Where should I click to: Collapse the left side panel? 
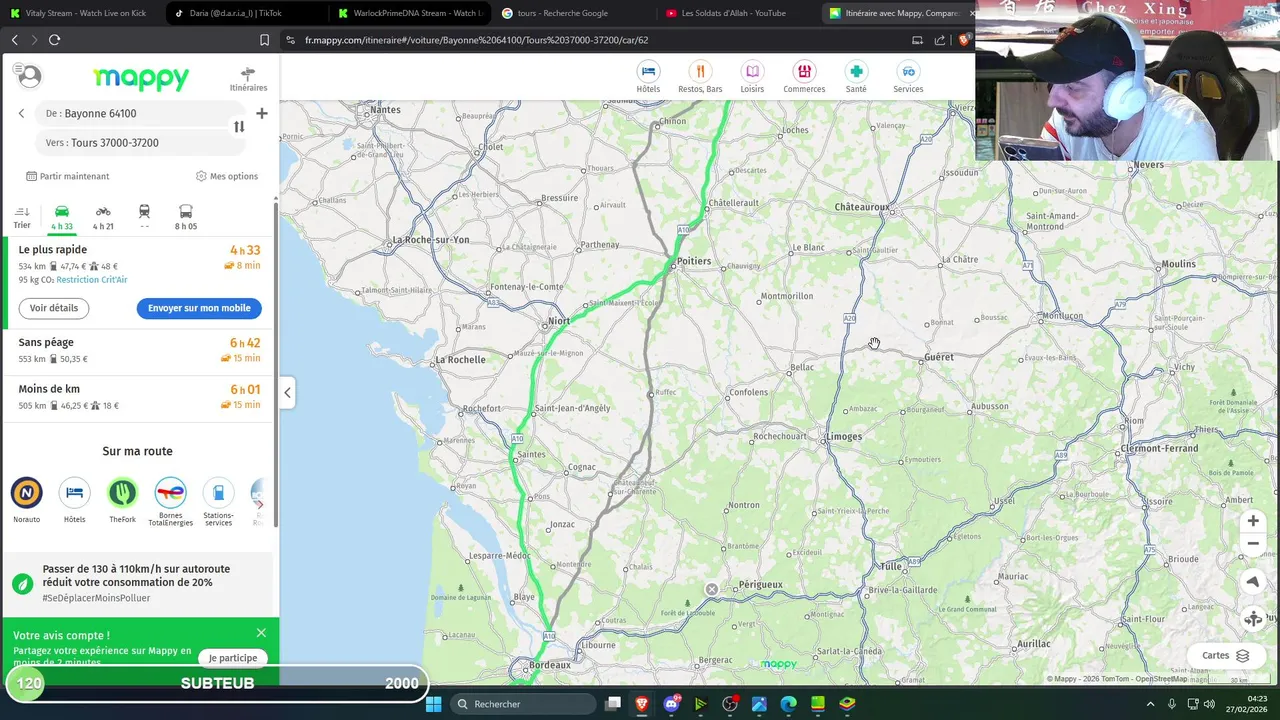(x=287, y=392)
